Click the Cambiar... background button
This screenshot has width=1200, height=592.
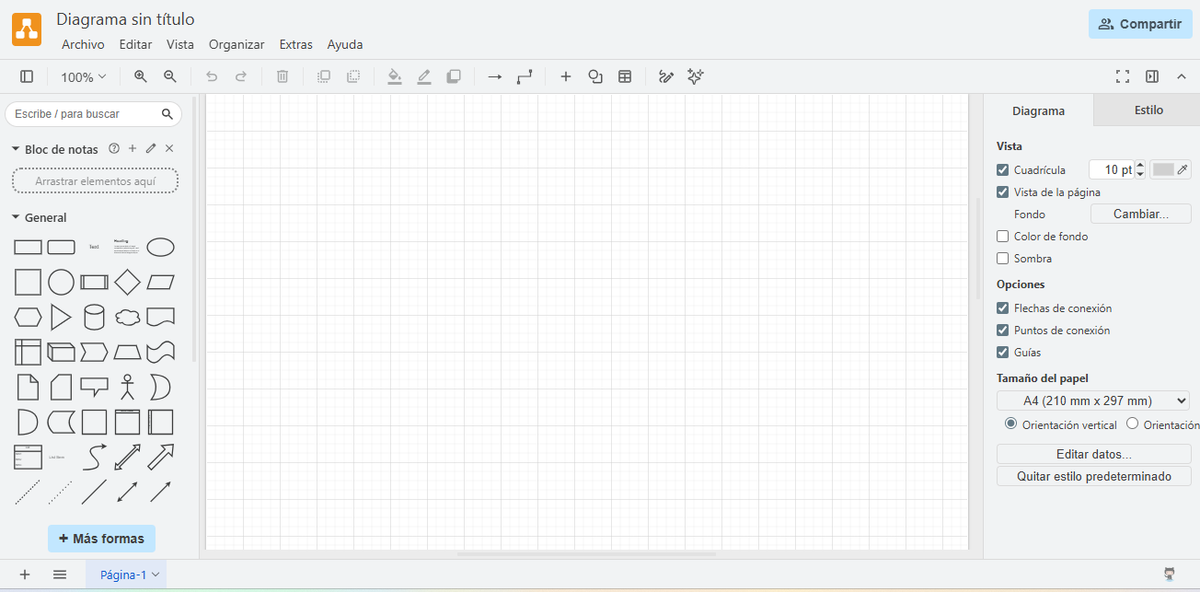pyautogui.click(x=1140, y=214)
